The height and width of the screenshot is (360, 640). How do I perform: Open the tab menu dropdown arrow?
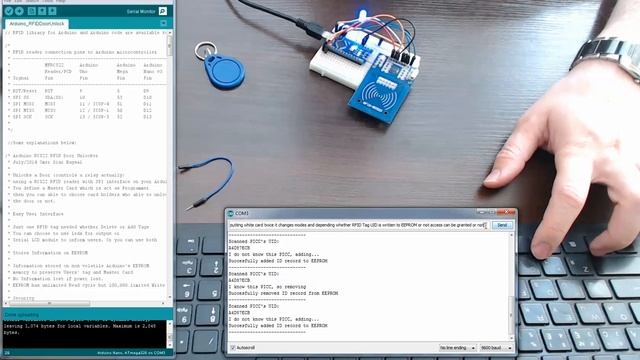tap(163, 23)
